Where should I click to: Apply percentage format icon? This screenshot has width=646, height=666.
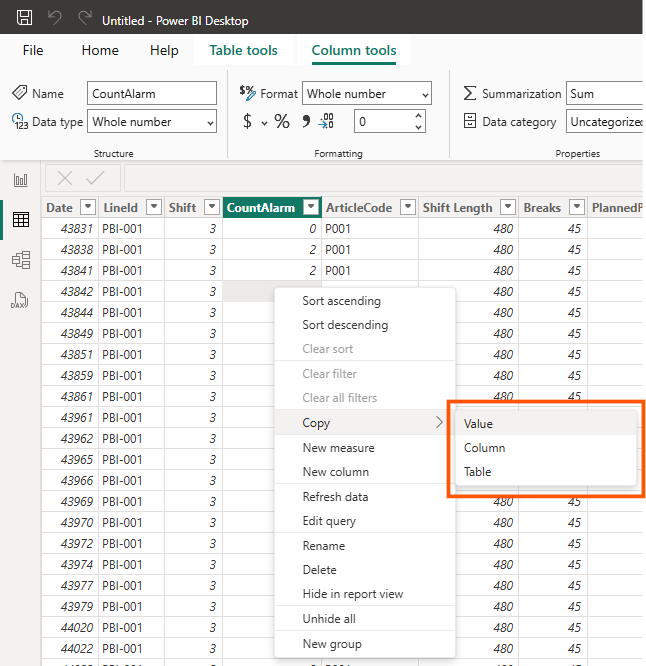(282, 121)
